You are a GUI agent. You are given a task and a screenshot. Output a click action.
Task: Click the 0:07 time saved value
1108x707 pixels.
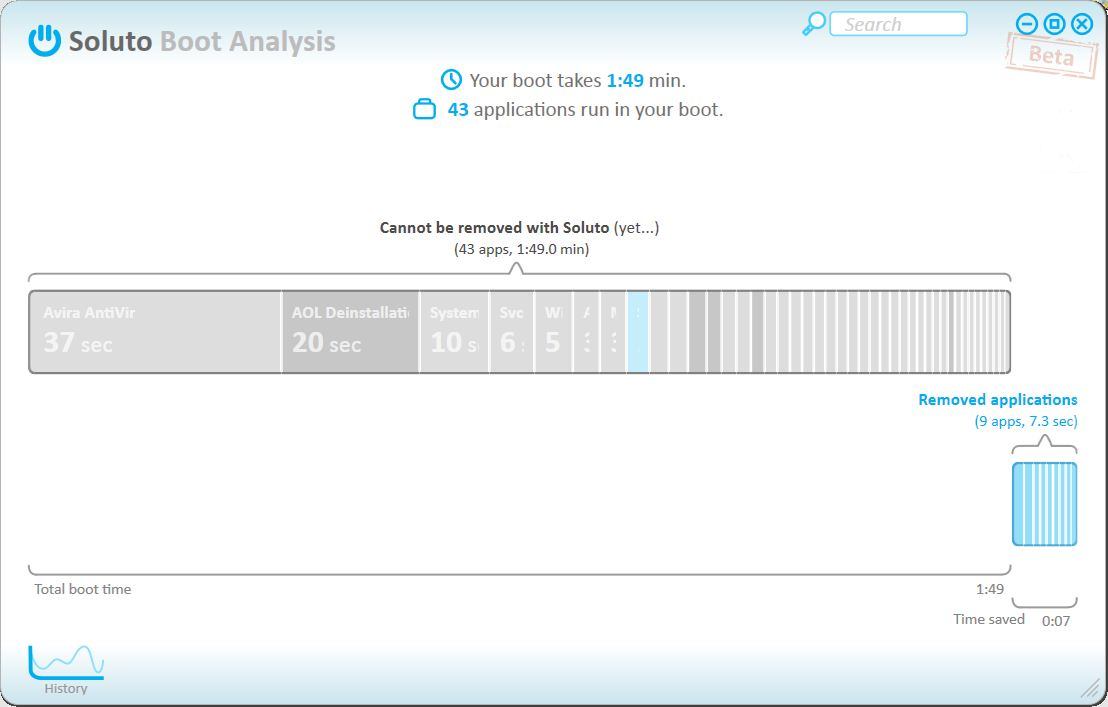coord(1056,622)
